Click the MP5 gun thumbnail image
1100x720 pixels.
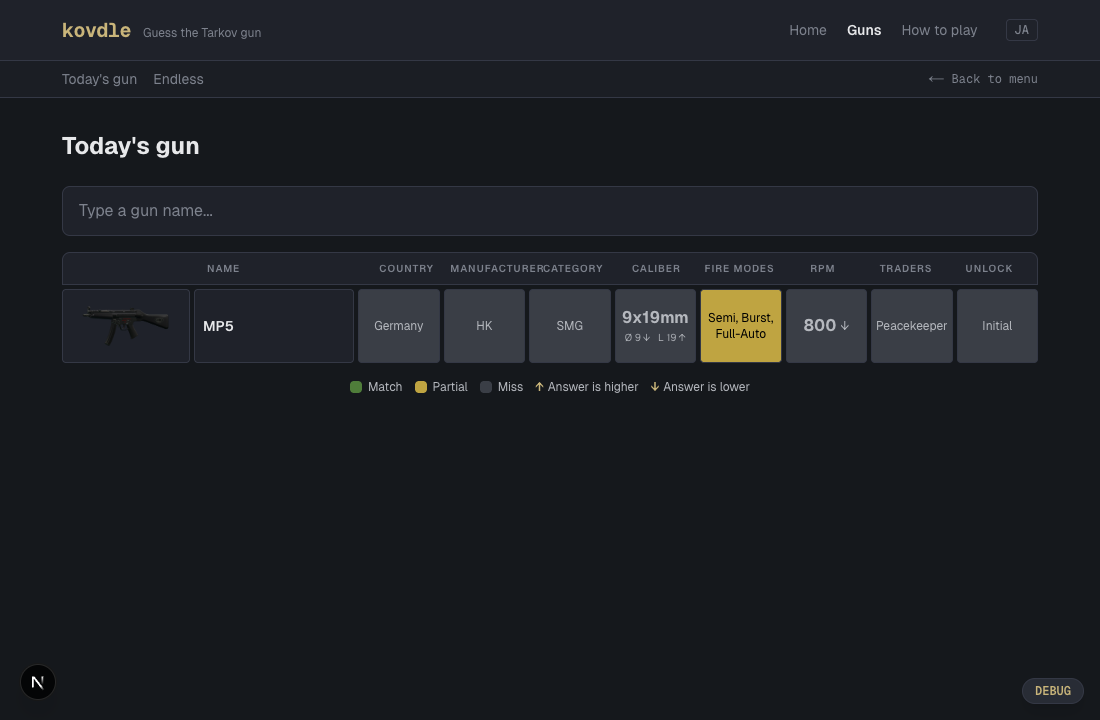126,326
